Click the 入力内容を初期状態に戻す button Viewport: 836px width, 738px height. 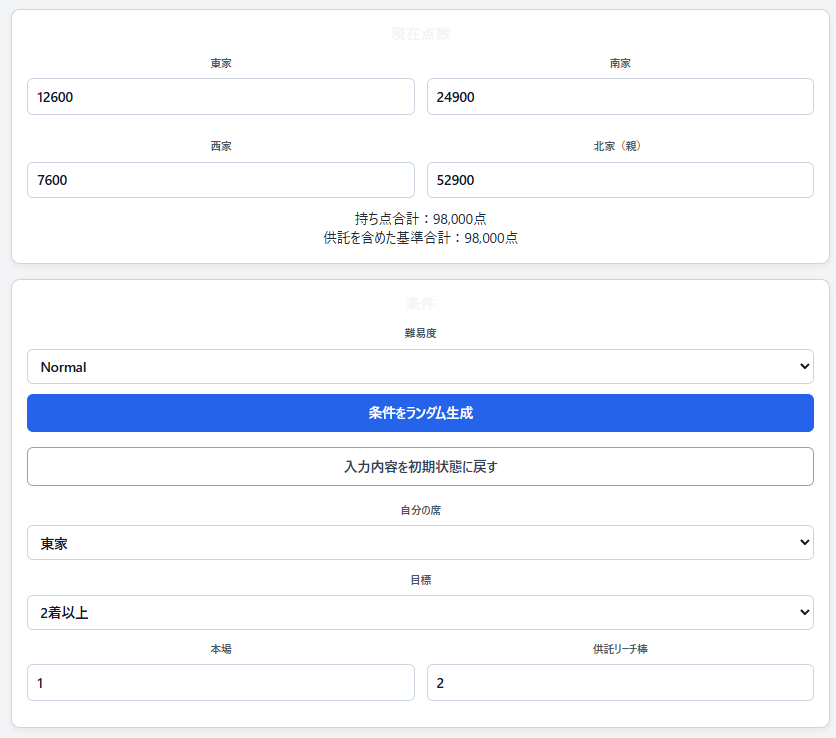coord(420,467)
